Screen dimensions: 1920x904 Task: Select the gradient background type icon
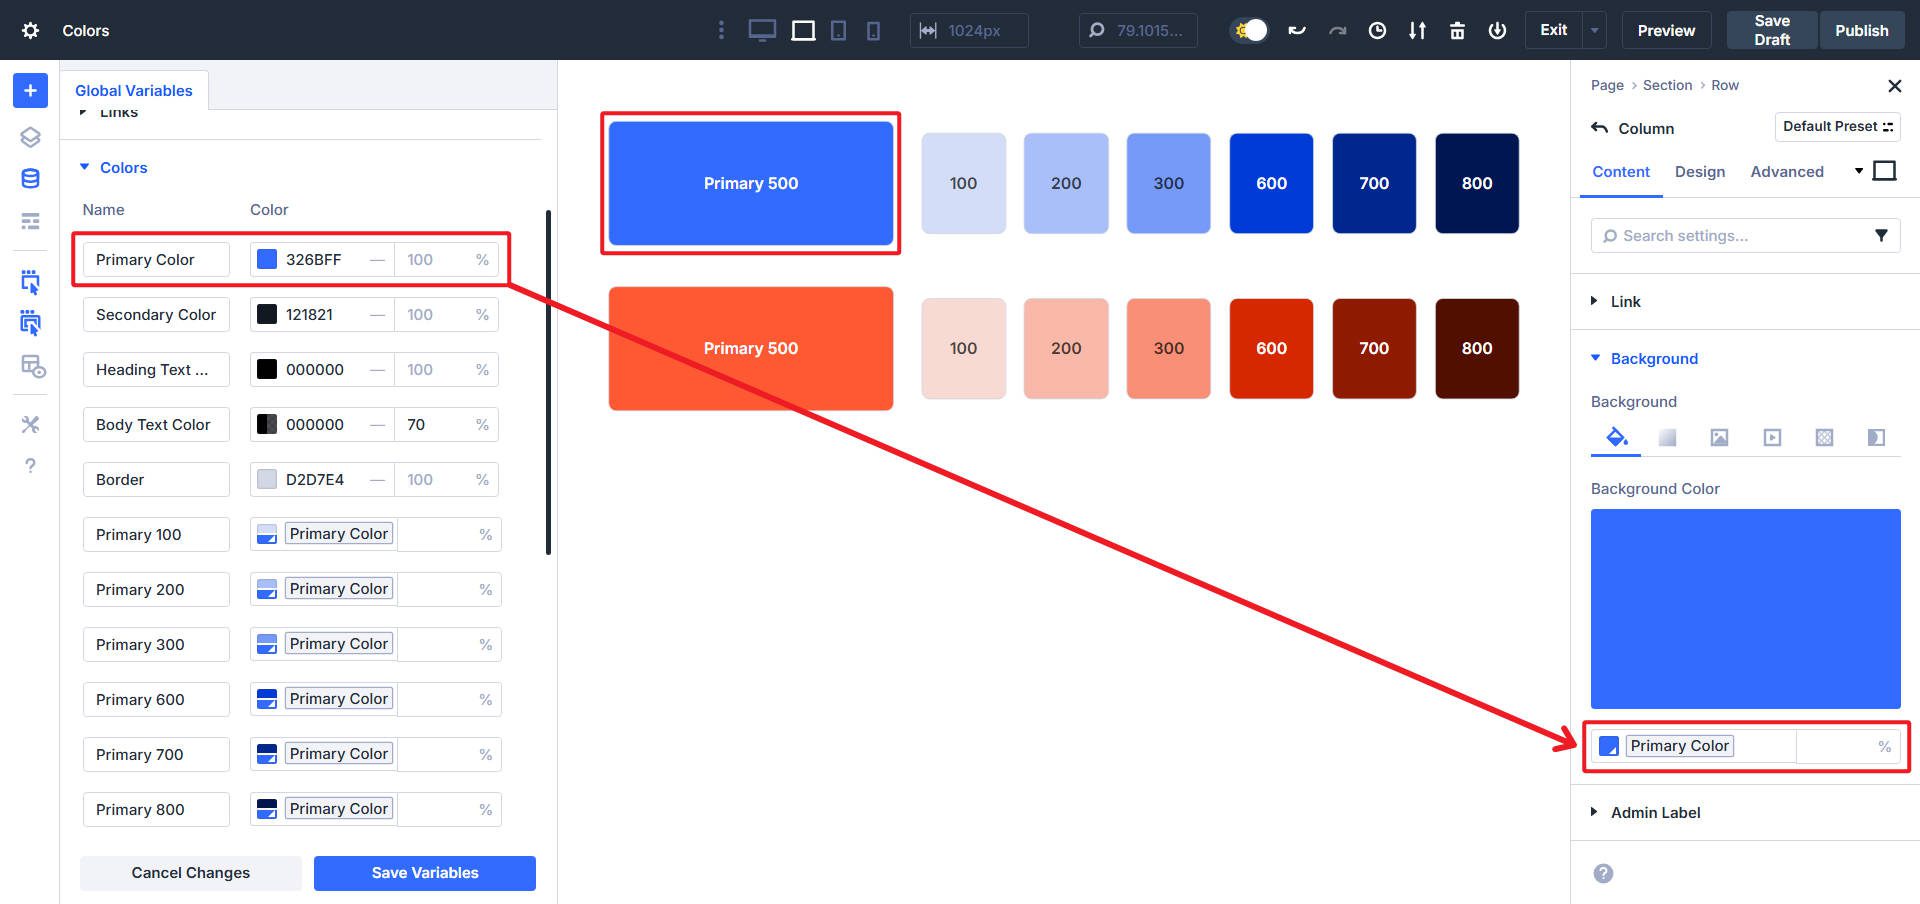tap(1667, 437)
